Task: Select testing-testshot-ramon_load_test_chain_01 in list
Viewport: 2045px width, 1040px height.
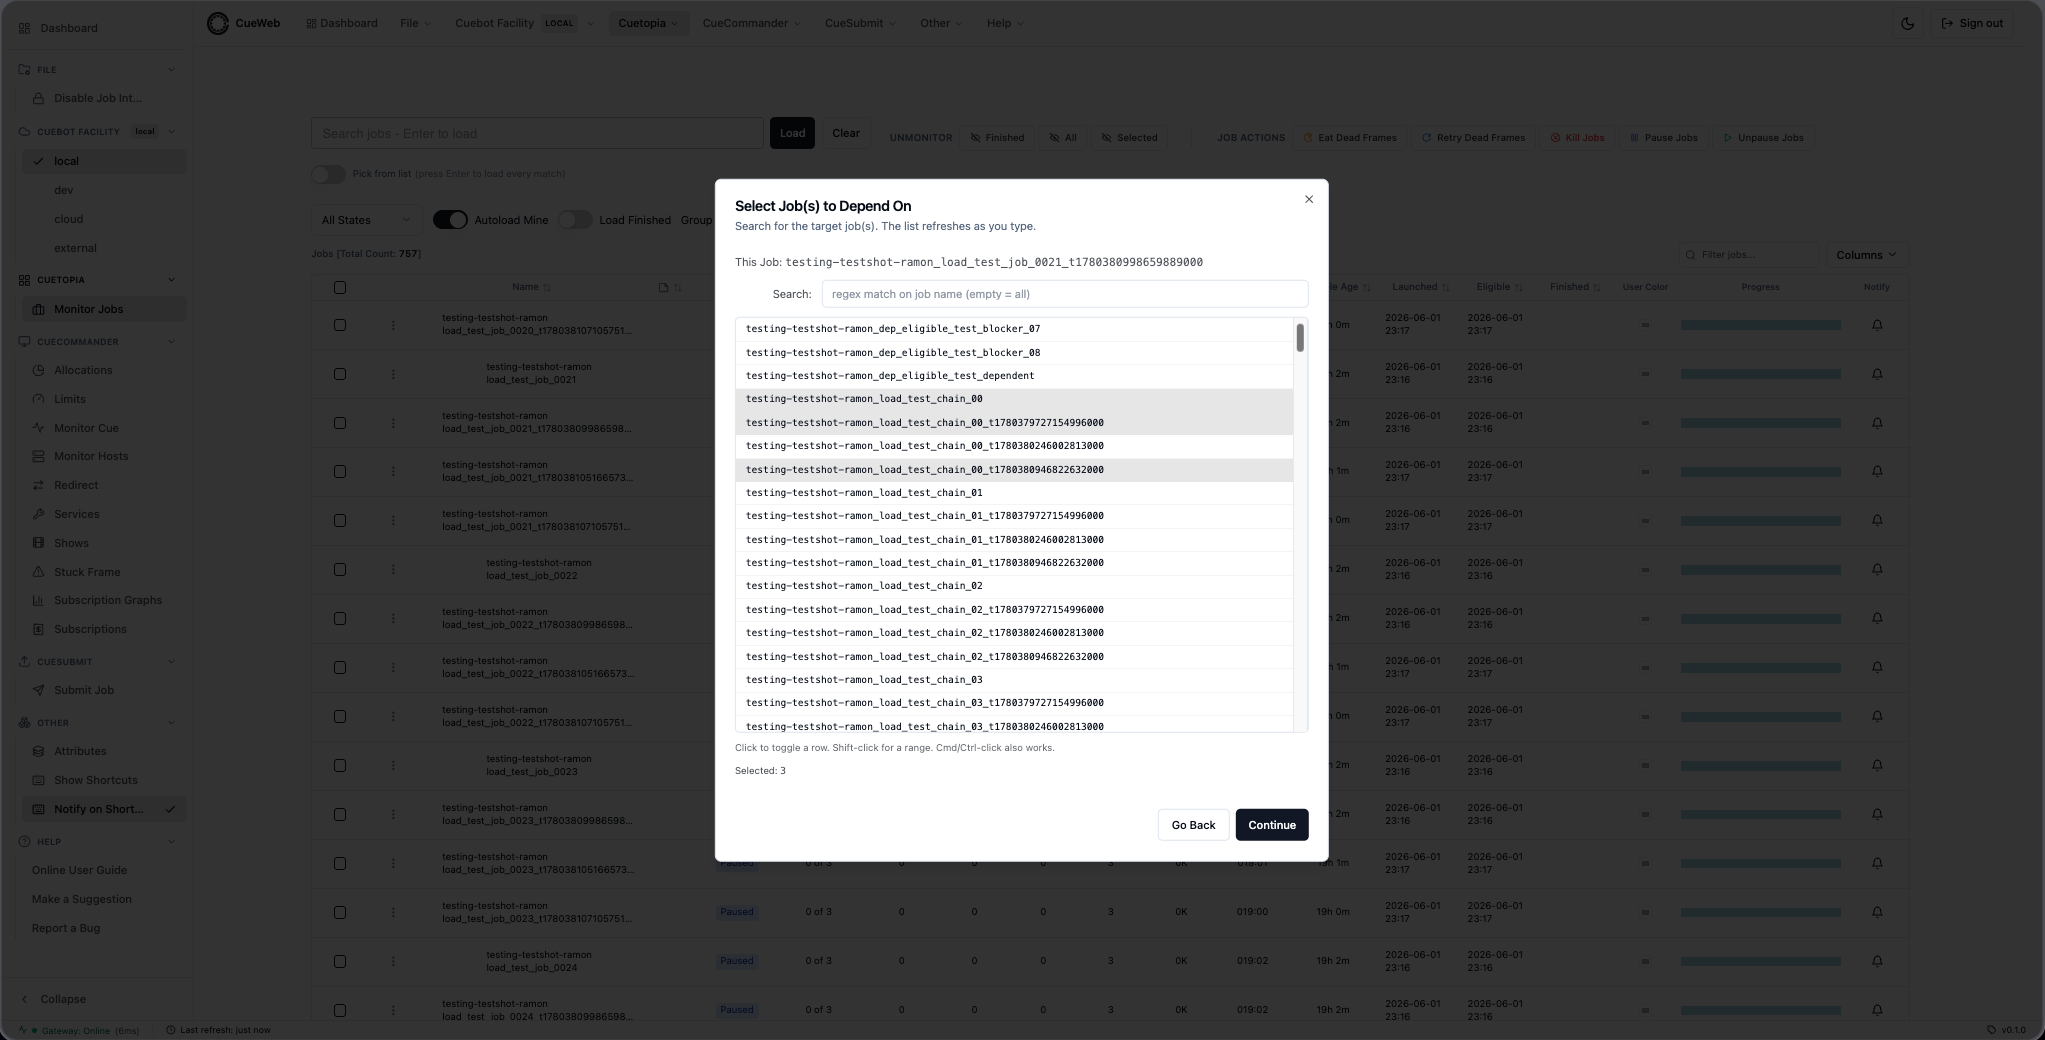Action: click(1014, 493)
